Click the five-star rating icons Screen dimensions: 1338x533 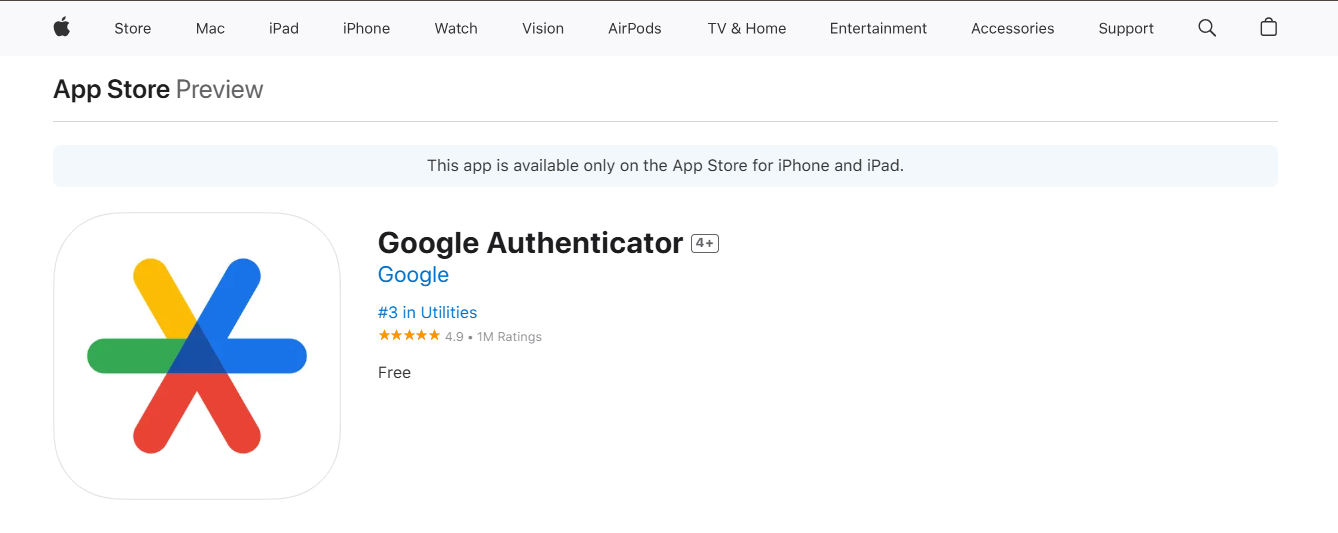coord(409,336)
